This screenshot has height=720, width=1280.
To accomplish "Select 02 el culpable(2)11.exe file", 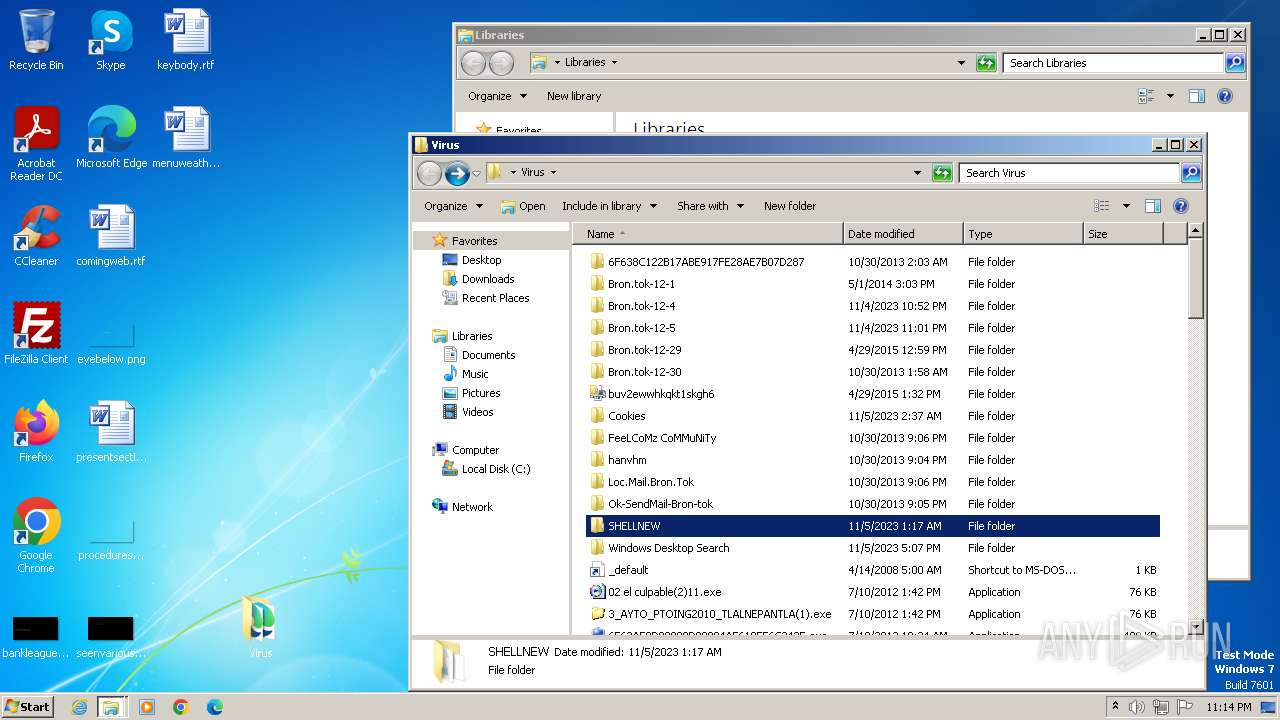I will (872, 592).
